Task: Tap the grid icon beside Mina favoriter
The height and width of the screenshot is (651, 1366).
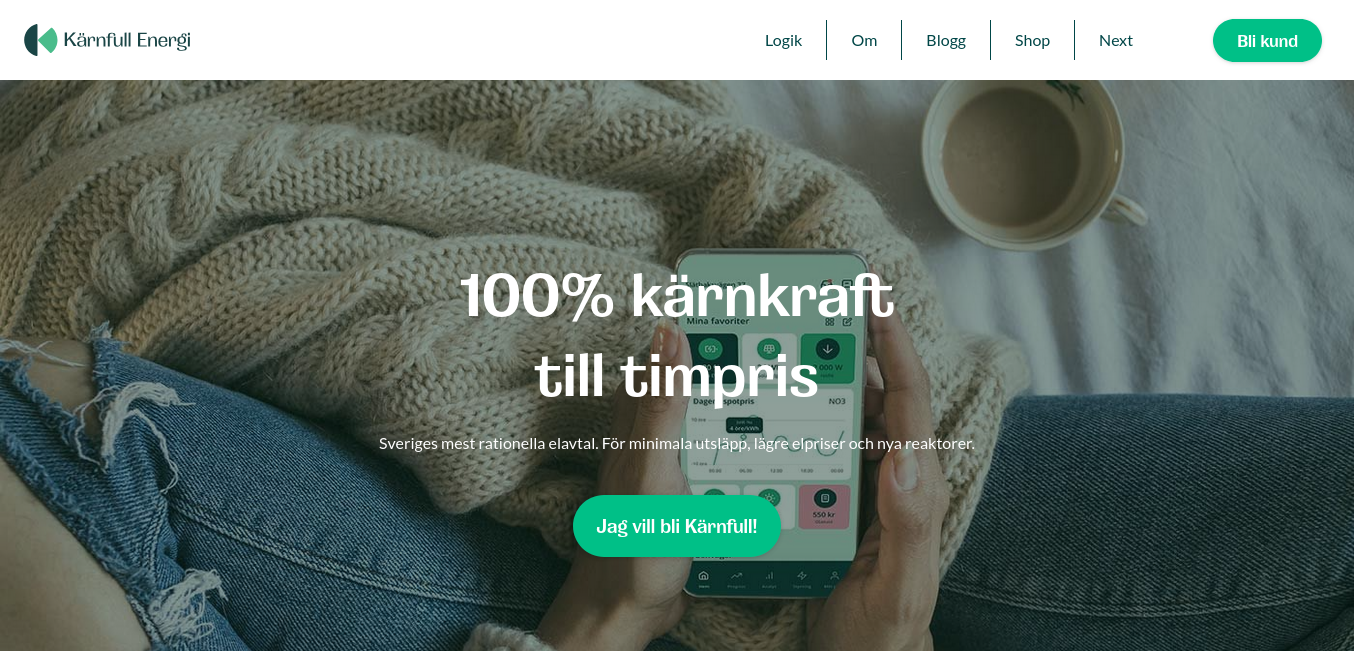Action: [x=829, y=322]
